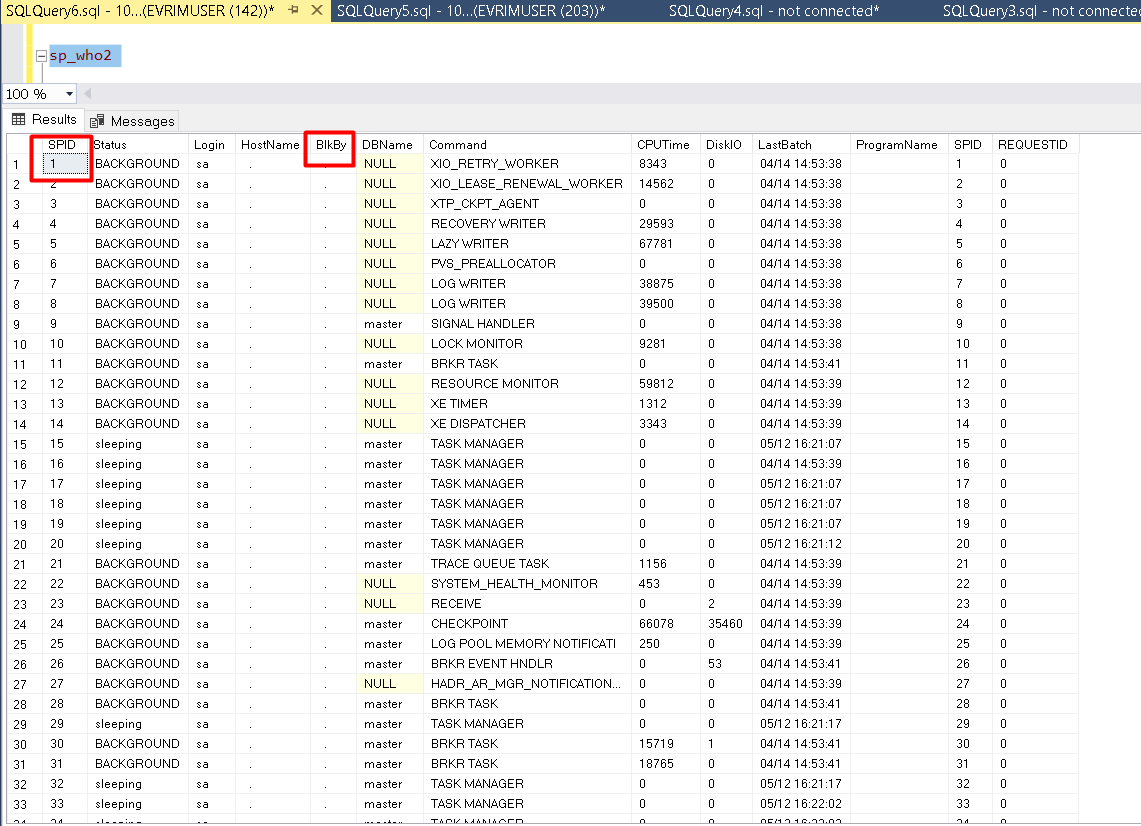Click the sp_who2 text in the query editor

[x=81, y=55]
